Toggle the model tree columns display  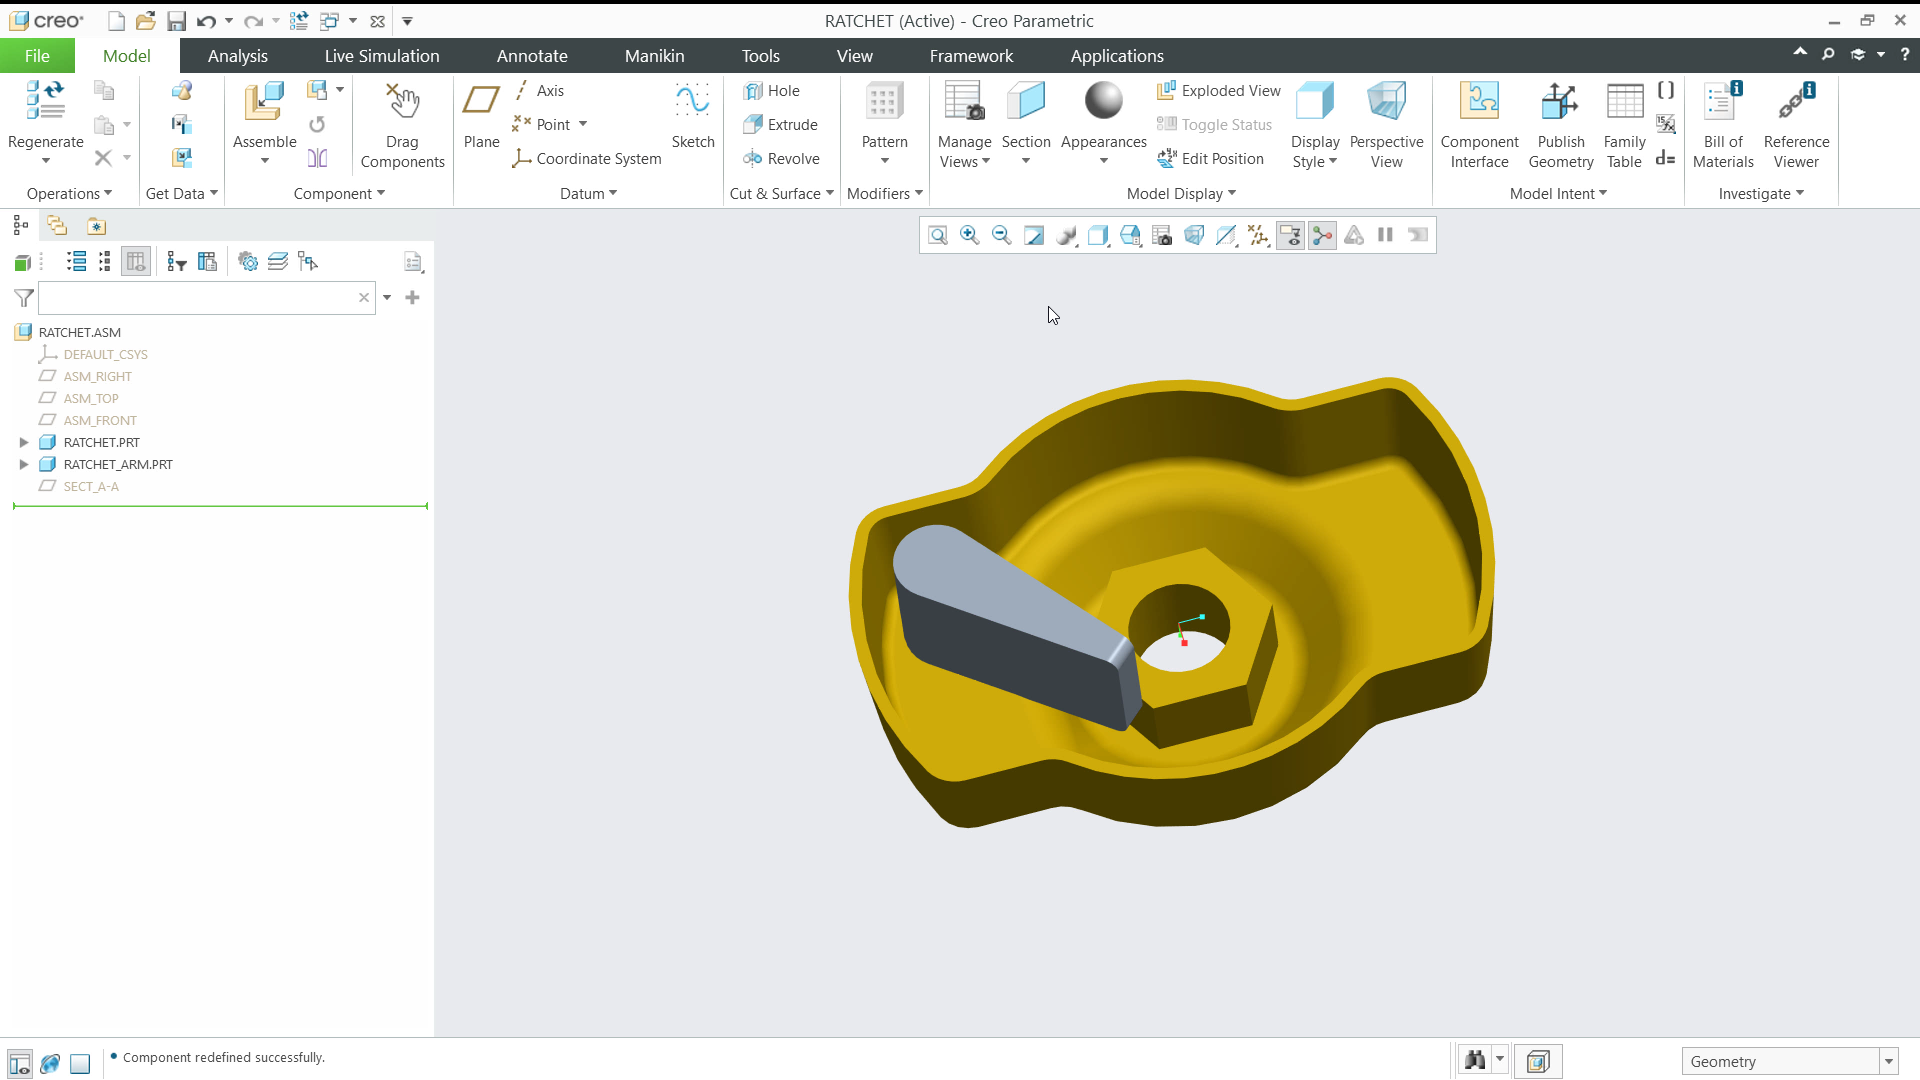pos(136,262)
